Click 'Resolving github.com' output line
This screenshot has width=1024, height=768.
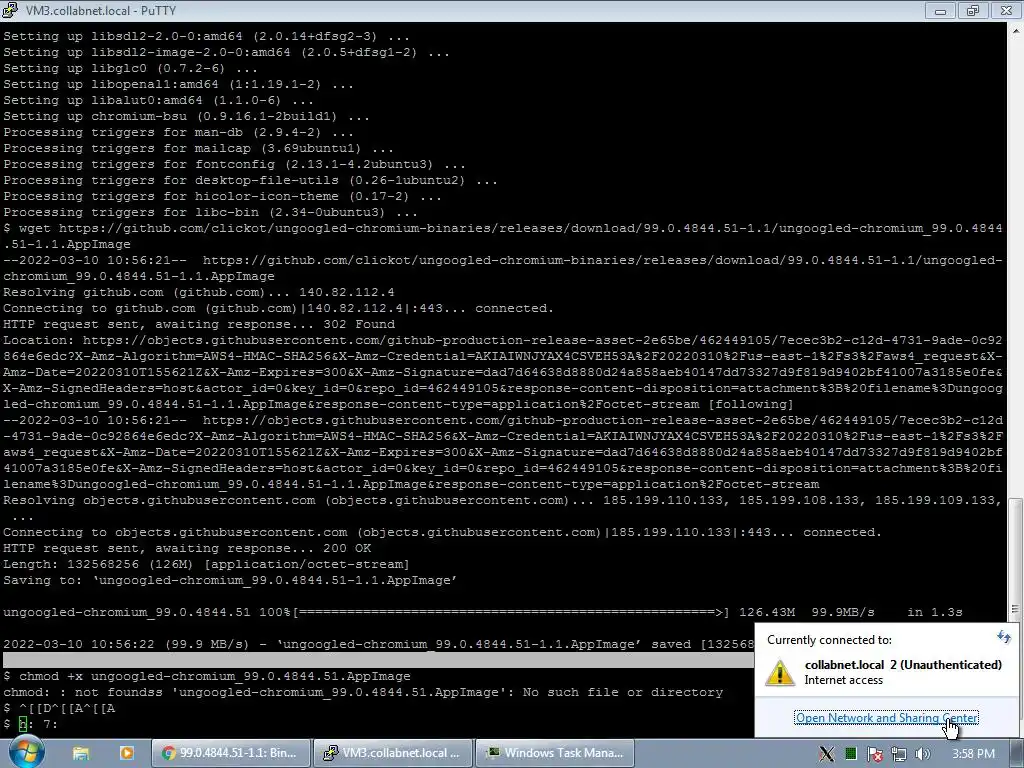coord(199,292)
